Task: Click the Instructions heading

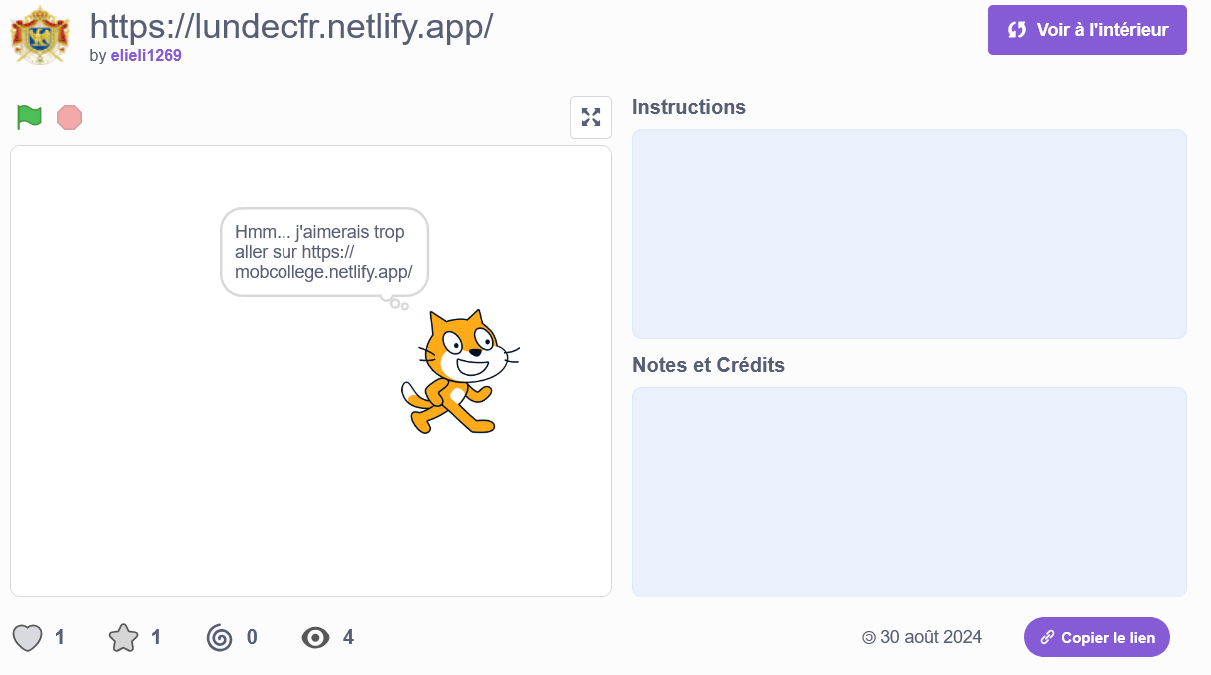Action: click(689, 107)
